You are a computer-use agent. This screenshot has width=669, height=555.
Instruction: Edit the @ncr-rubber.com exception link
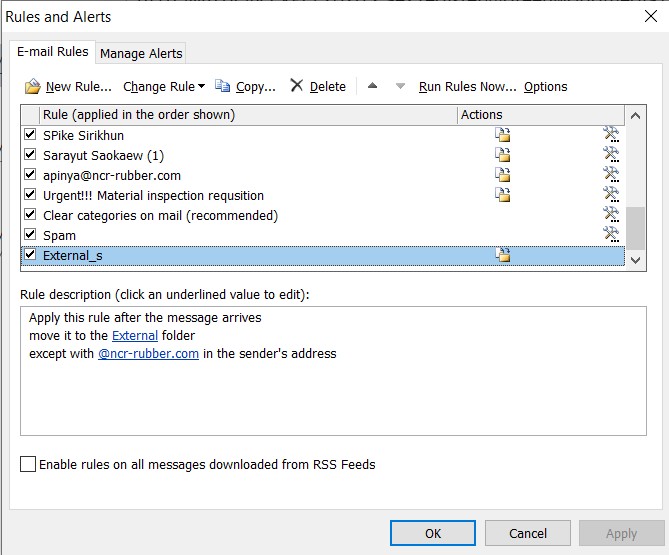tap(148, 354)
